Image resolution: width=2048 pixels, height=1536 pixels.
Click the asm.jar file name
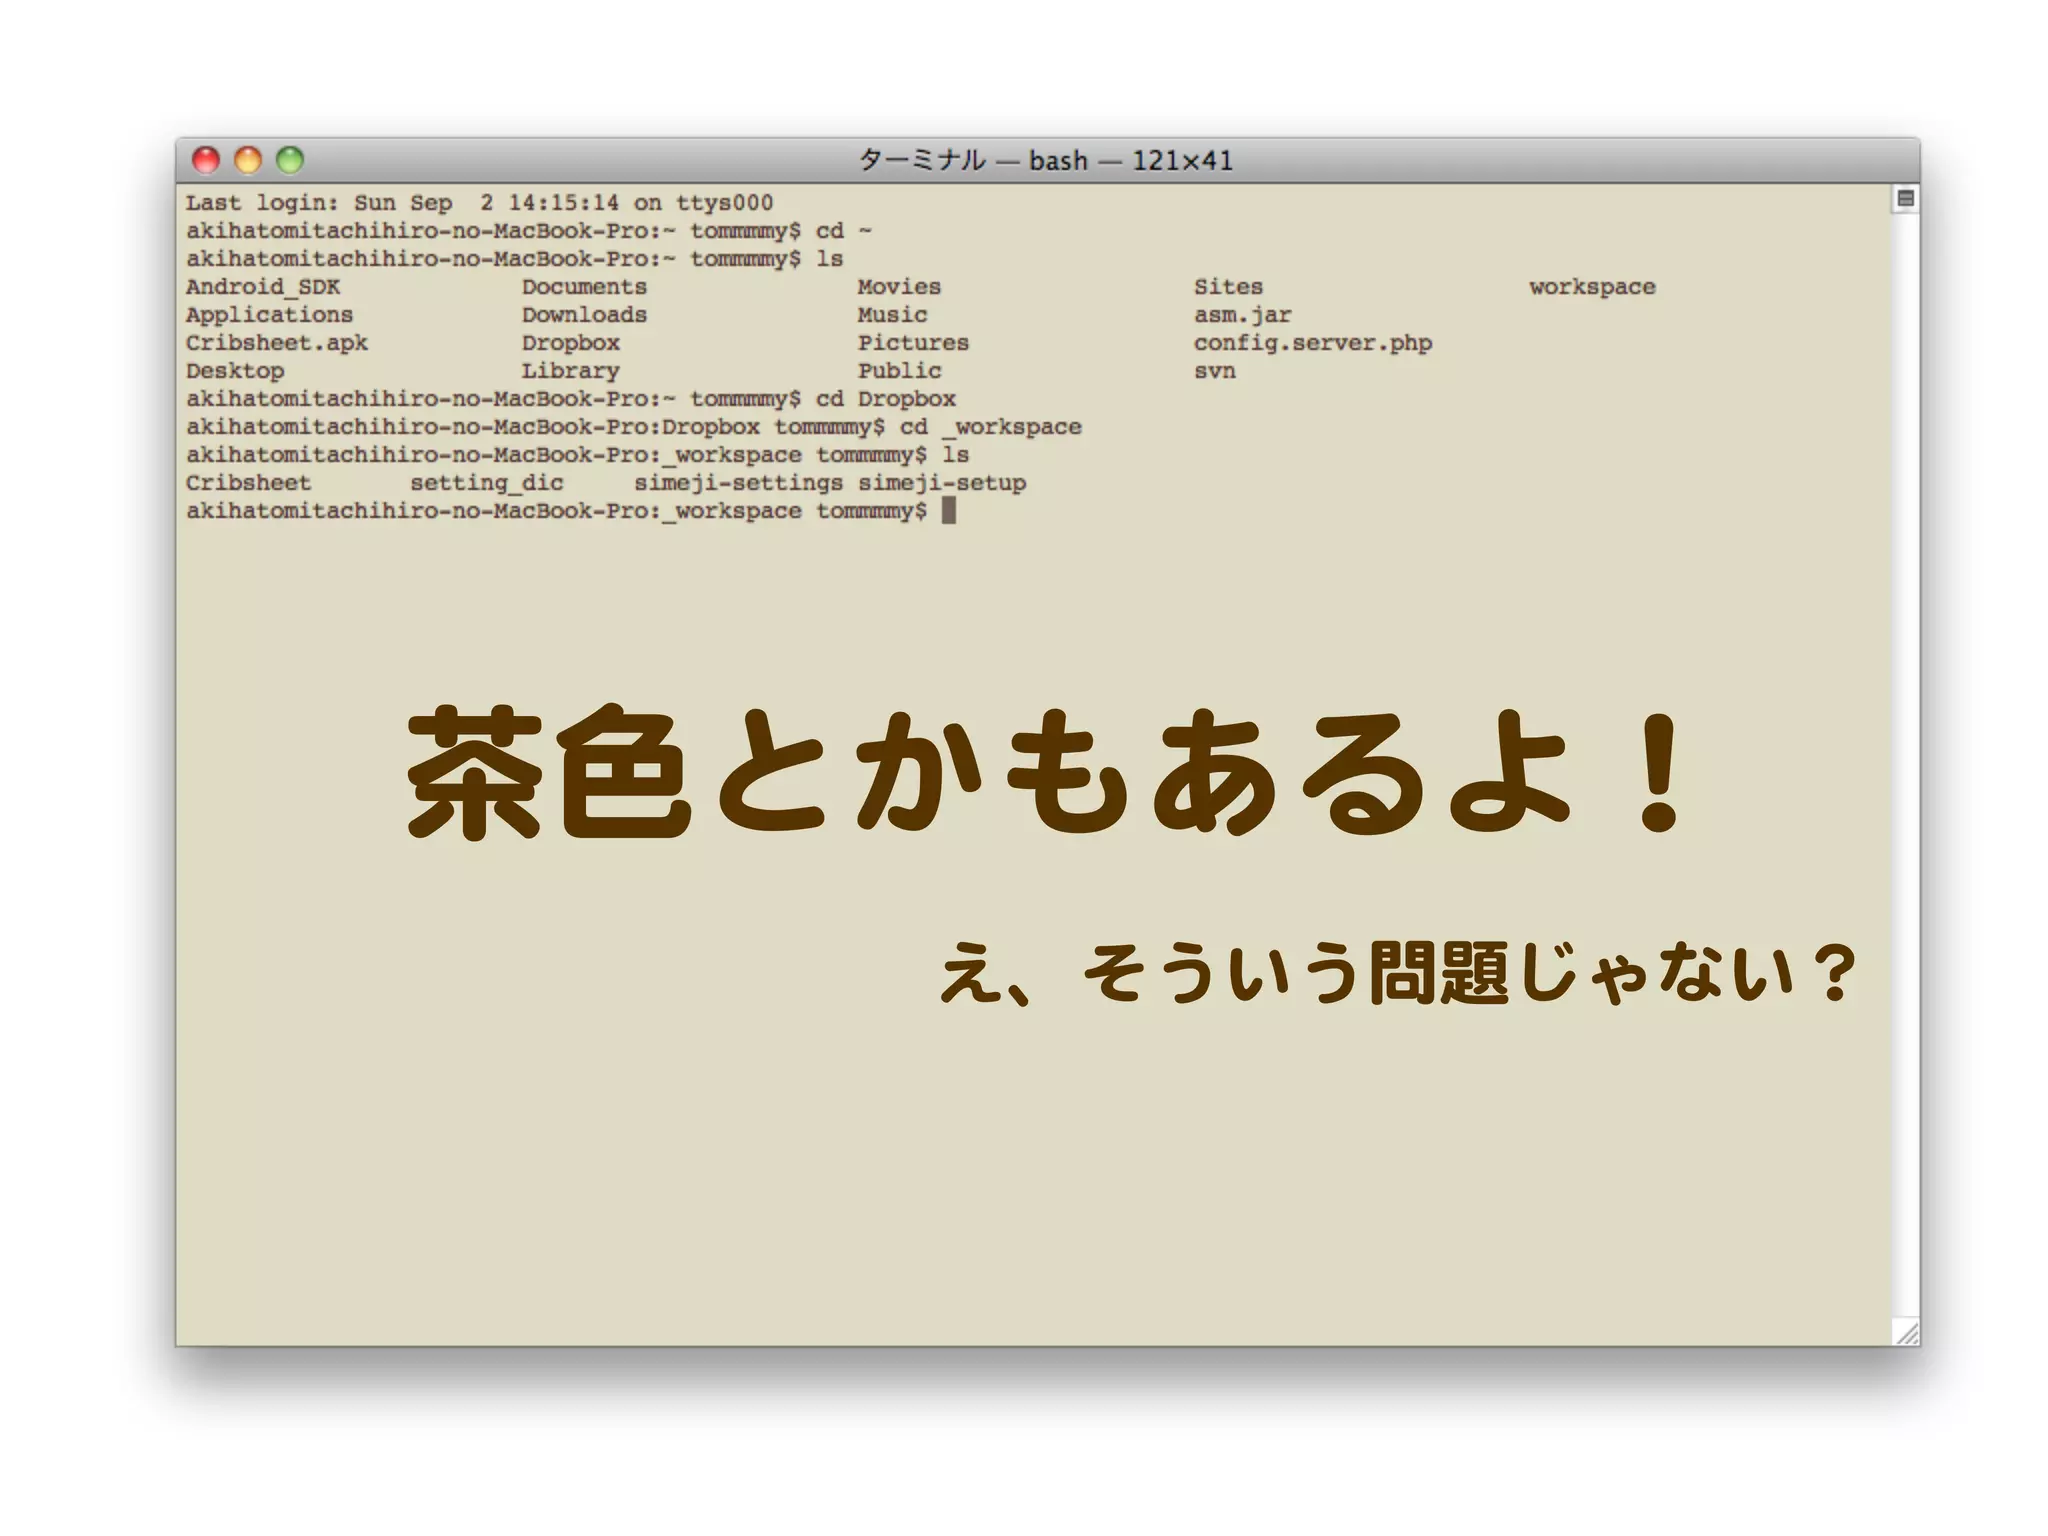[1242, 315]
